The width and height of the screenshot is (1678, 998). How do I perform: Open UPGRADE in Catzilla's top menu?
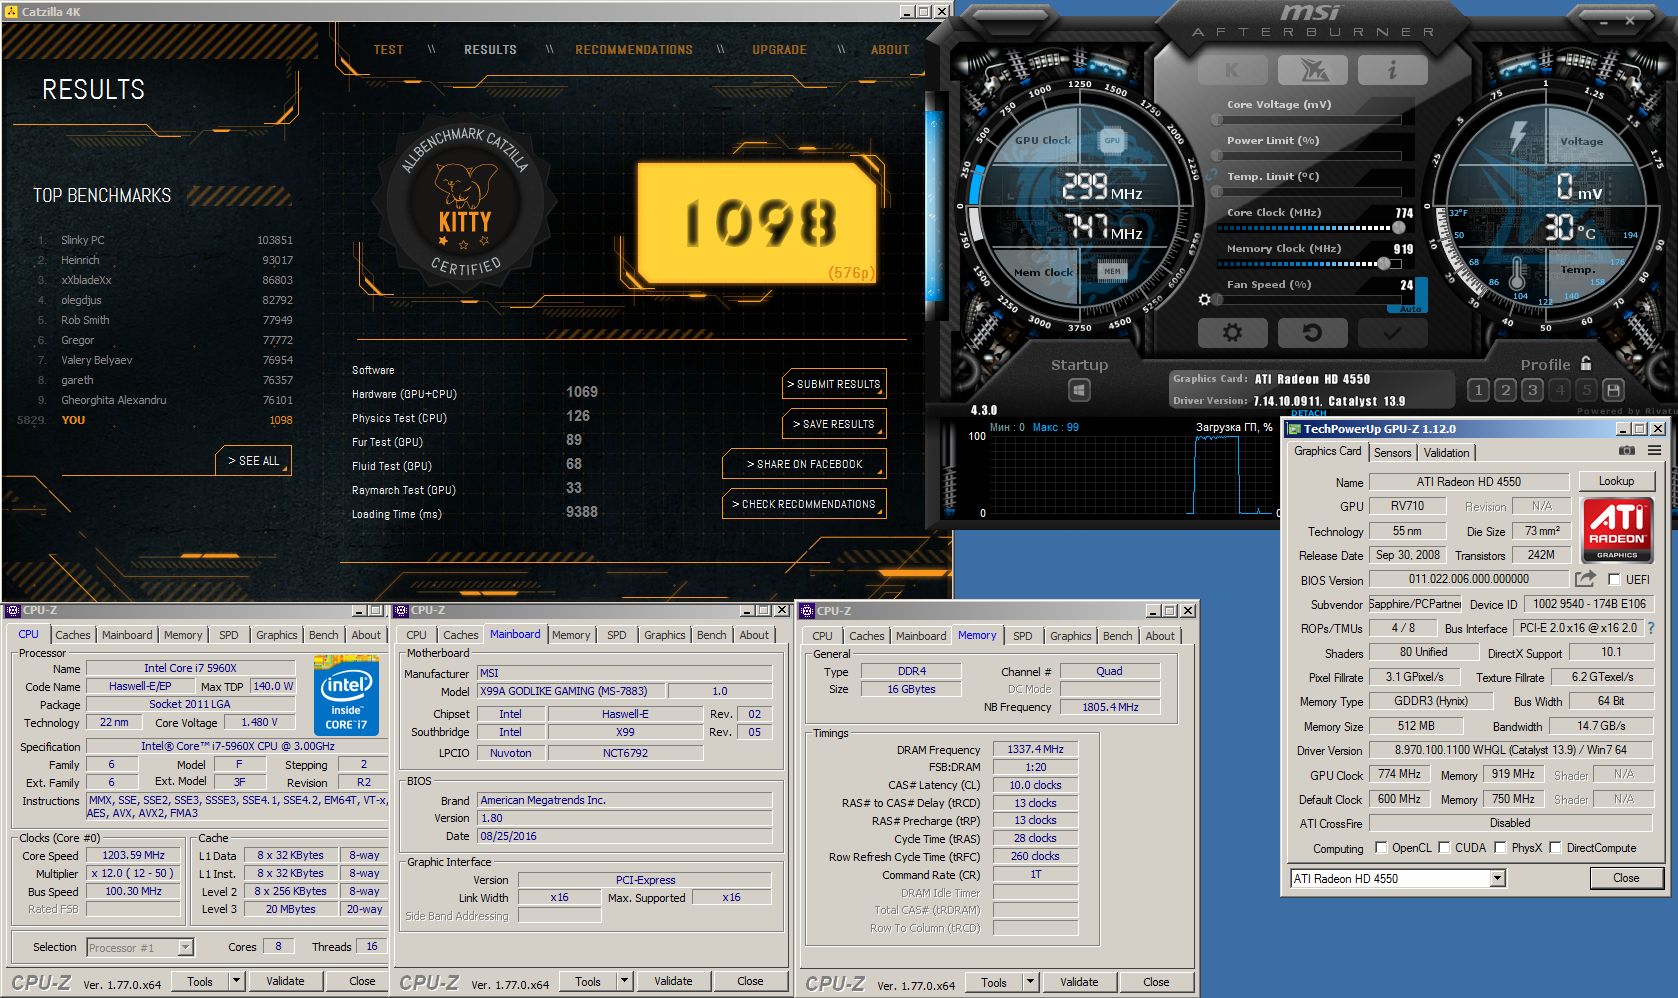pos(779,49)
